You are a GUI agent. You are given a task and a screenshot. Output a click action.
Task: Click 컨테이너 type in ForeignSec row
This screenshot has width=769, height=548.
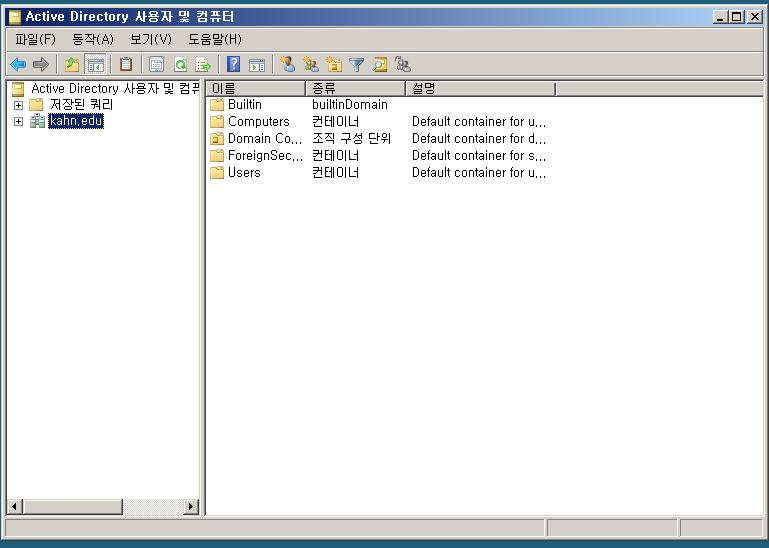[x=335, y=156]
